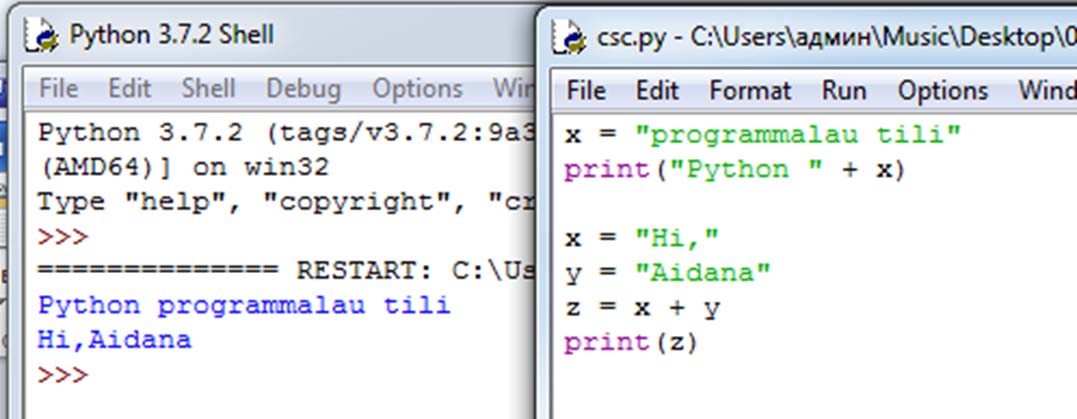Click '(AMD64)] on win32' line in shell
The height and width of the screenshot is (419, 1077).
pyautogui.click(x=184, y=168)
